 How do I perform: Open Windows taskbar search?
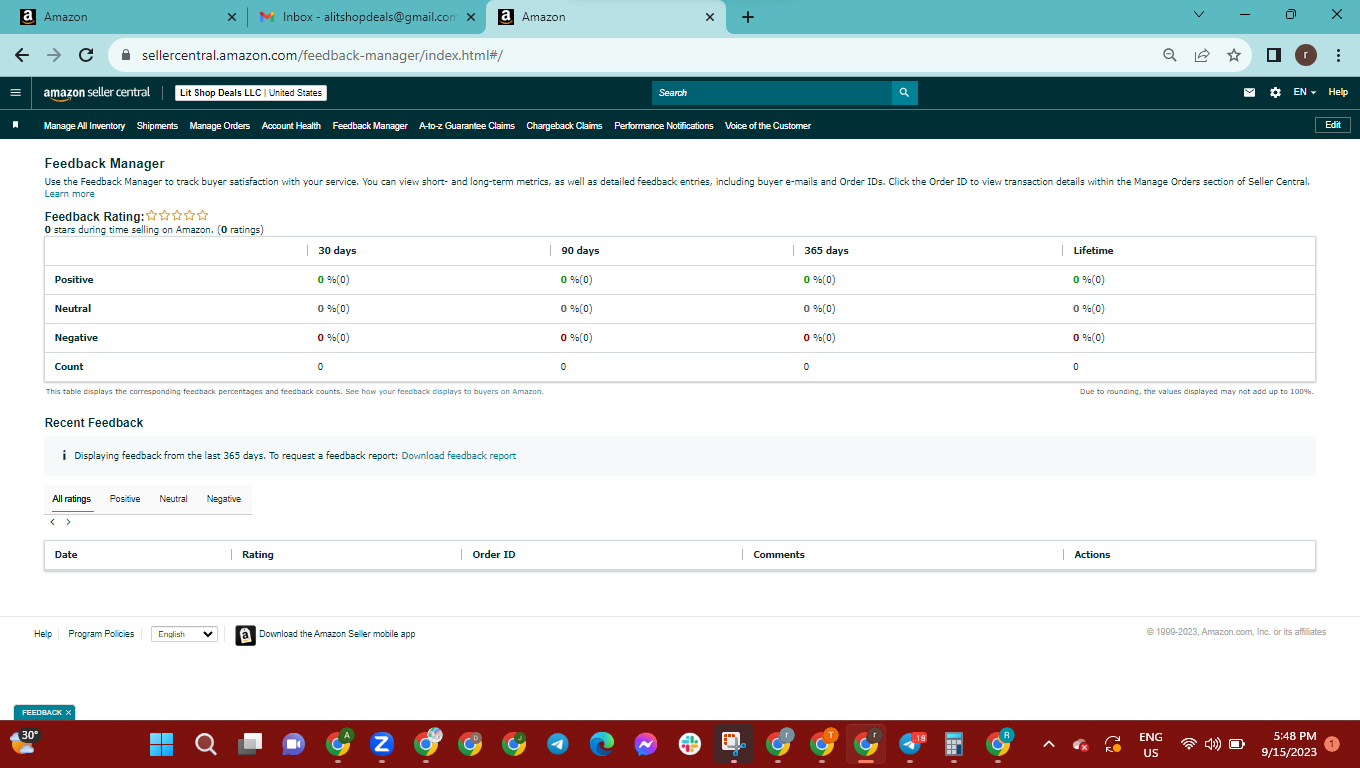pos(205,744)
